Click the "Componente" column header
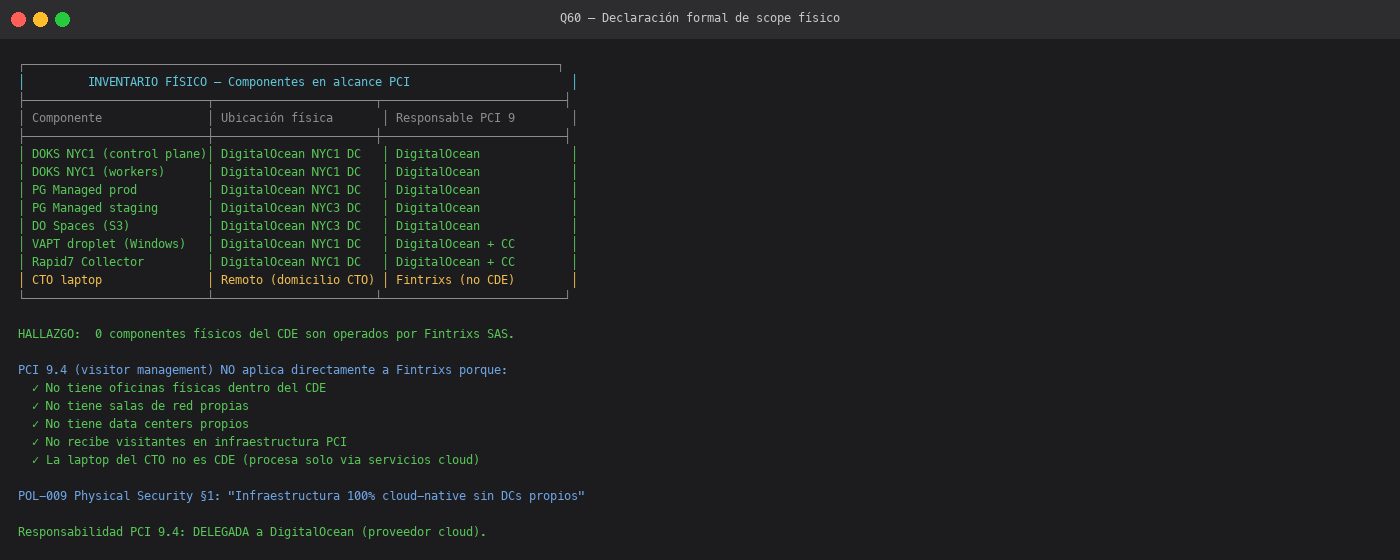 pos(67,118)
